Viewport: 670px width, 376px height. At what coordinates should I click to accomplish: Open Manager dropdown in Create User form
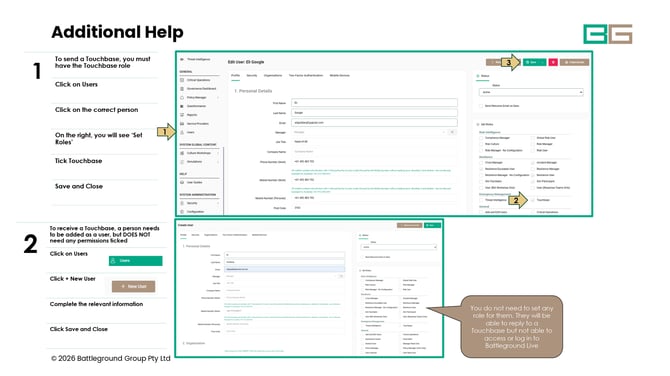coord(282,276)
